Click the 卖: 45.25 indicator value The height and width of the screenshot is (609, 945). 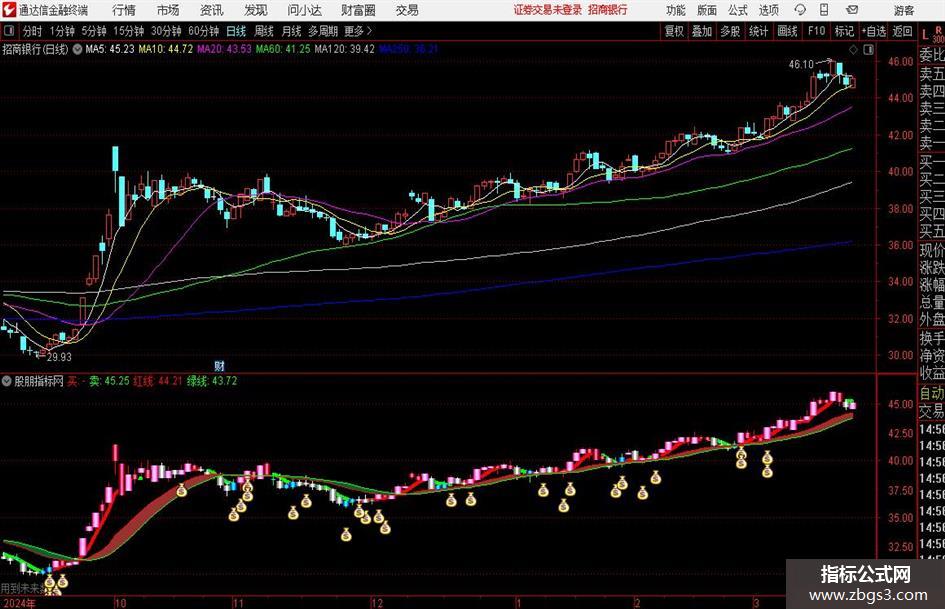(109, 381)
